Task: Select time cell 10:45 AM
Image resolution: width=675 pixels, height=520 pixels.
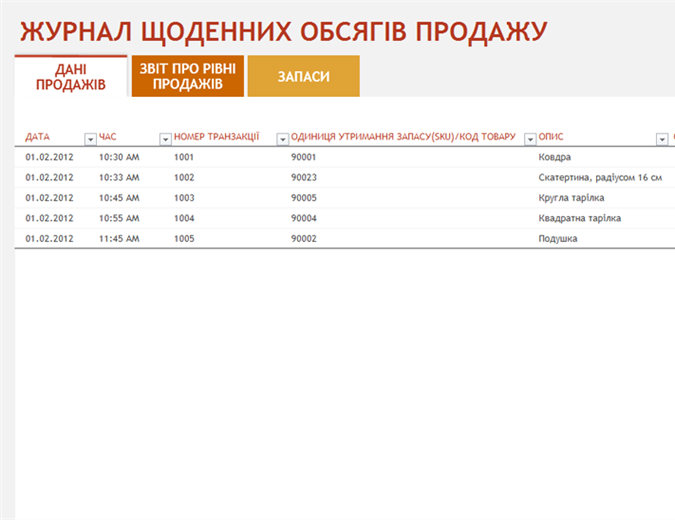Action: (119, 198)
